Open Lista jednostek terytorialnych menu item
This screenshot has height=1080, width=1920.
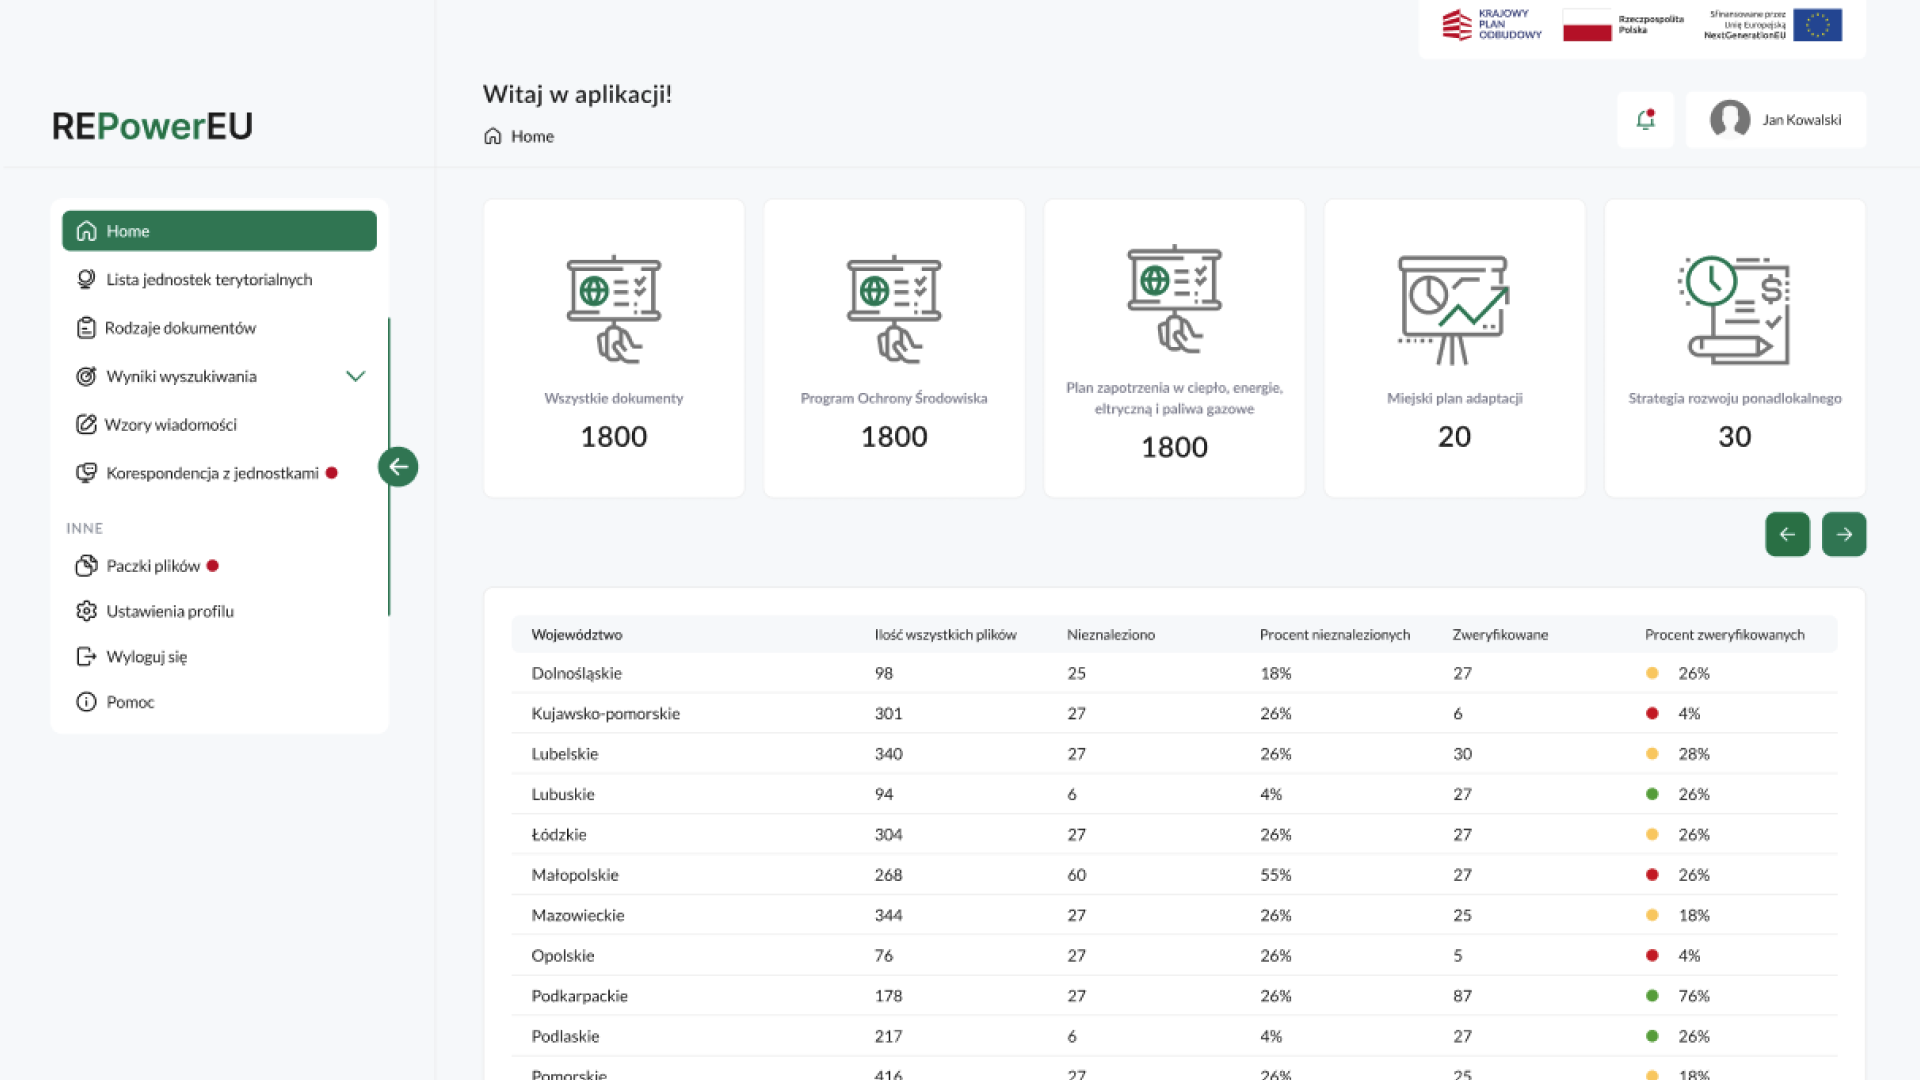pyautogui.click(x=209, y=280)
